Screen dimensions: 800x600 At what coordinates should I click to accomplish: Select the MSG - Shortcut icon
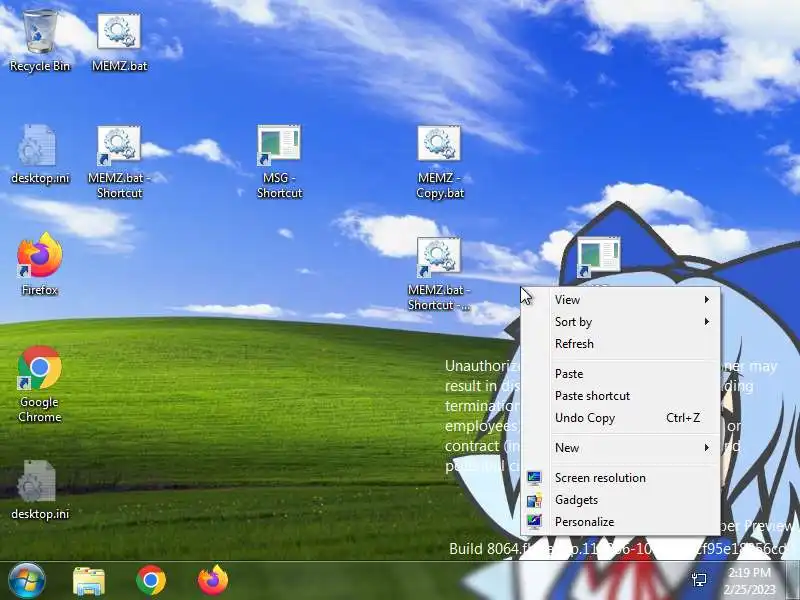coord(279,161)
